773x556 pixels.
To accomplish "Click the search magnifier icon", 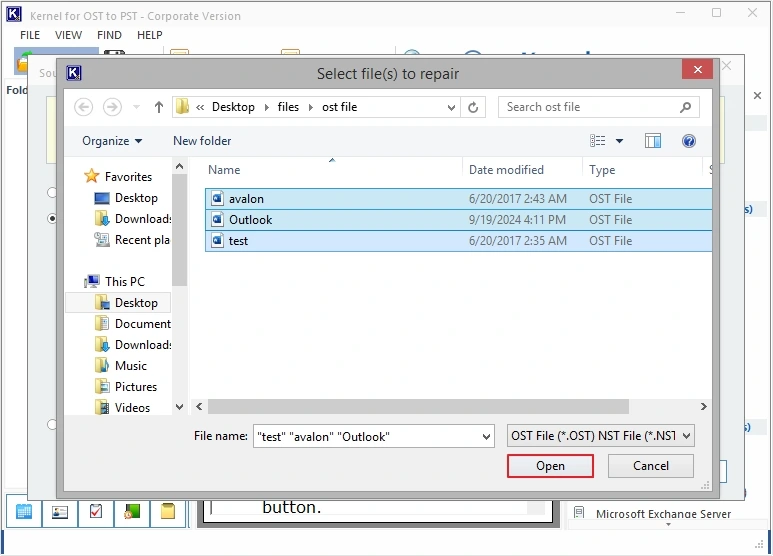I will [x=685, y=107].
